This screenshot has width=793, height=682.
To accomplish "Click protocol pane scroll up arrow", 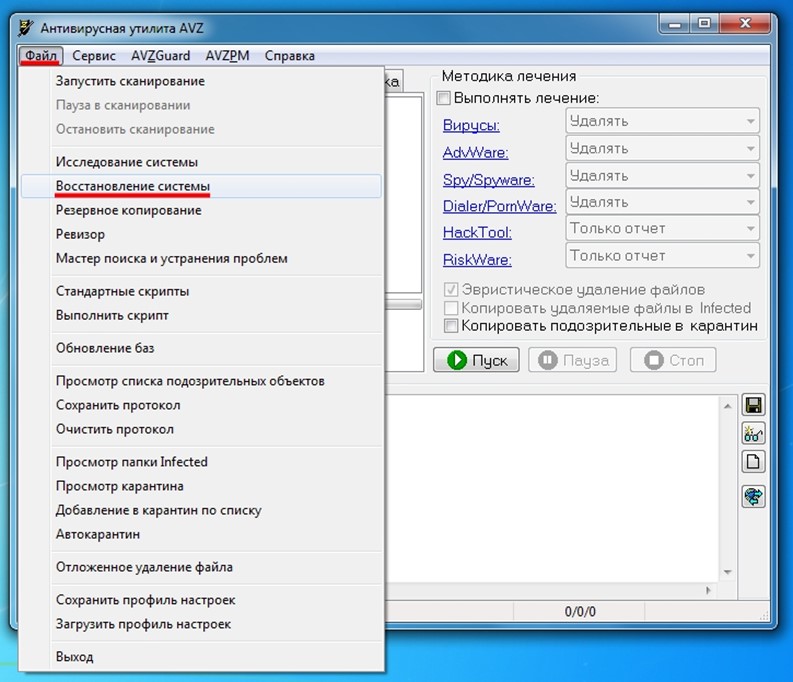I will 727,406.
